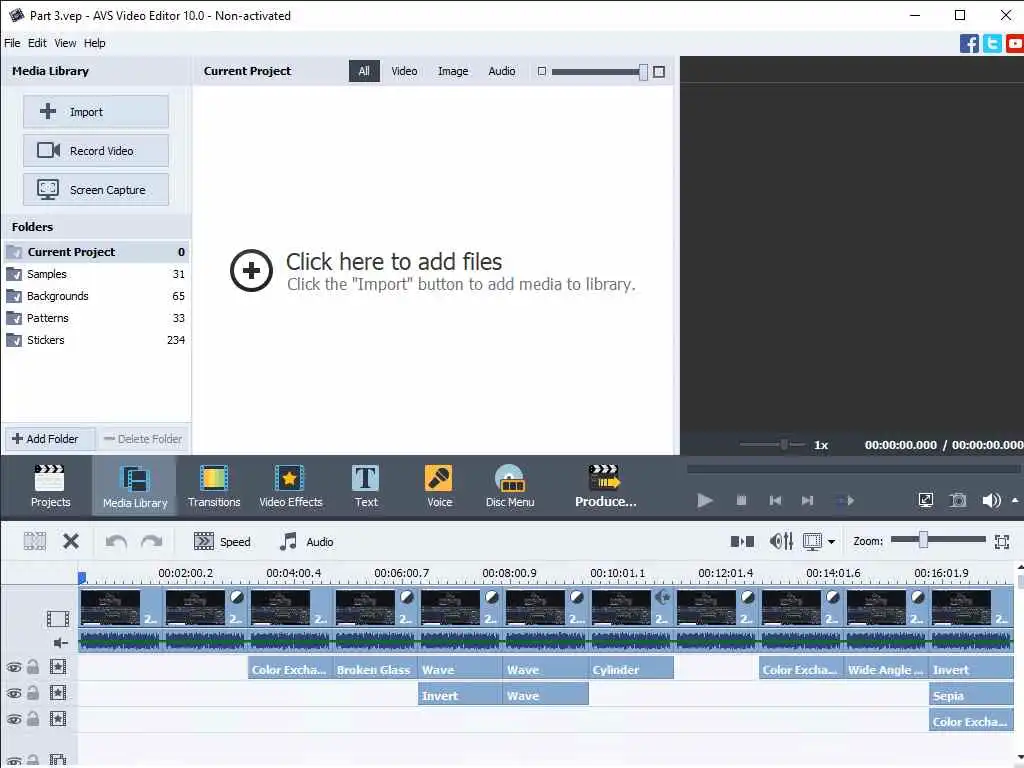Screen dimensions: 1024x768
Task: Go to the previous frame
Action: [x=775, y=501]
